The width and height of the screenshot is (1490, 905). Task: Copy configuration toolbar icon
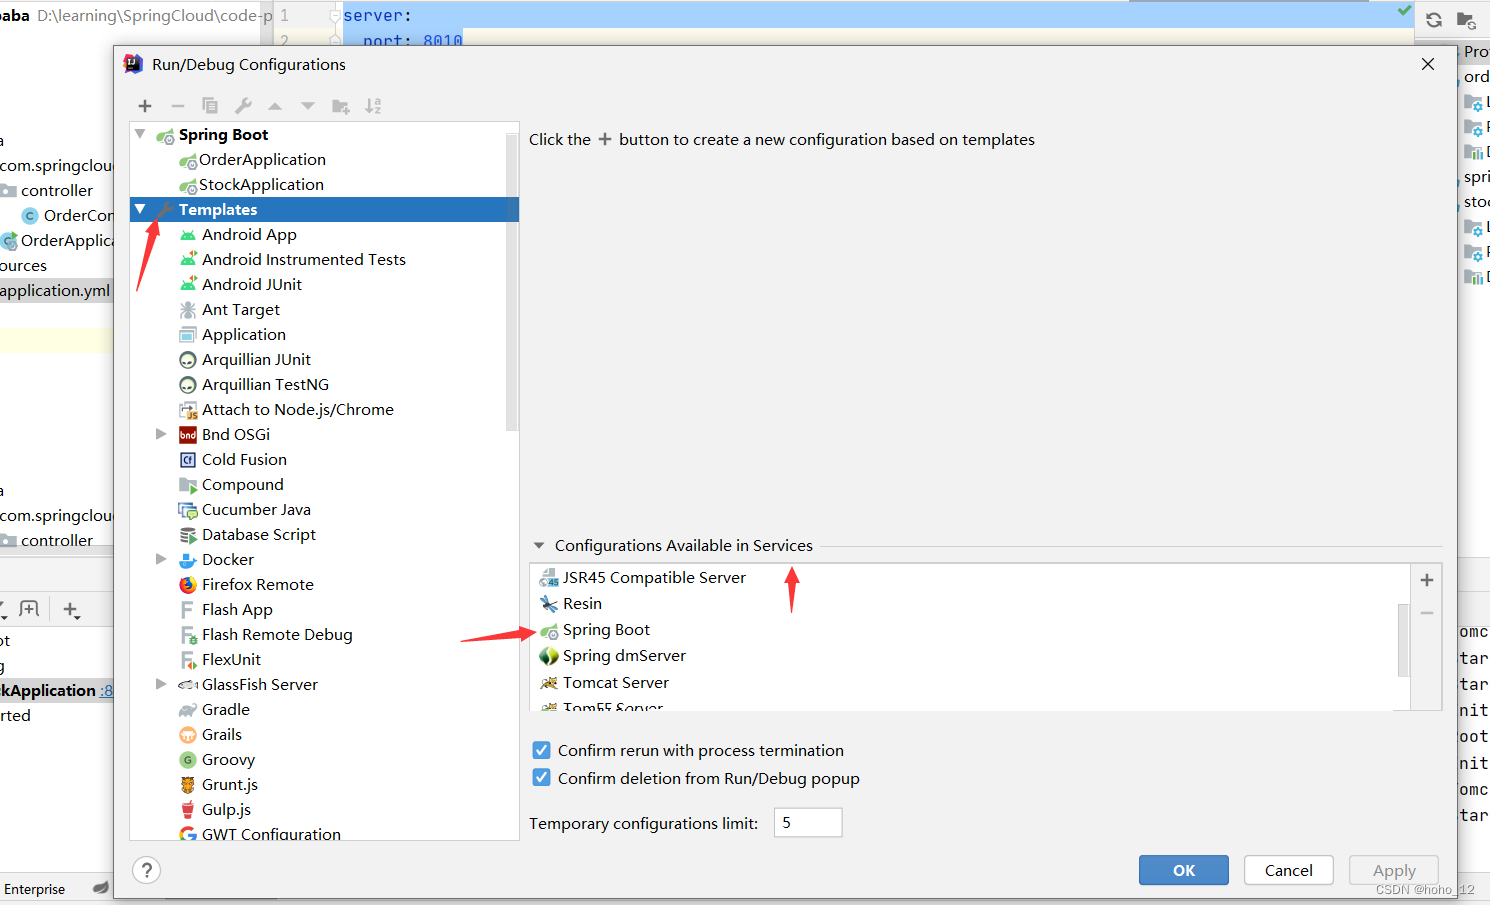point(210,106)
